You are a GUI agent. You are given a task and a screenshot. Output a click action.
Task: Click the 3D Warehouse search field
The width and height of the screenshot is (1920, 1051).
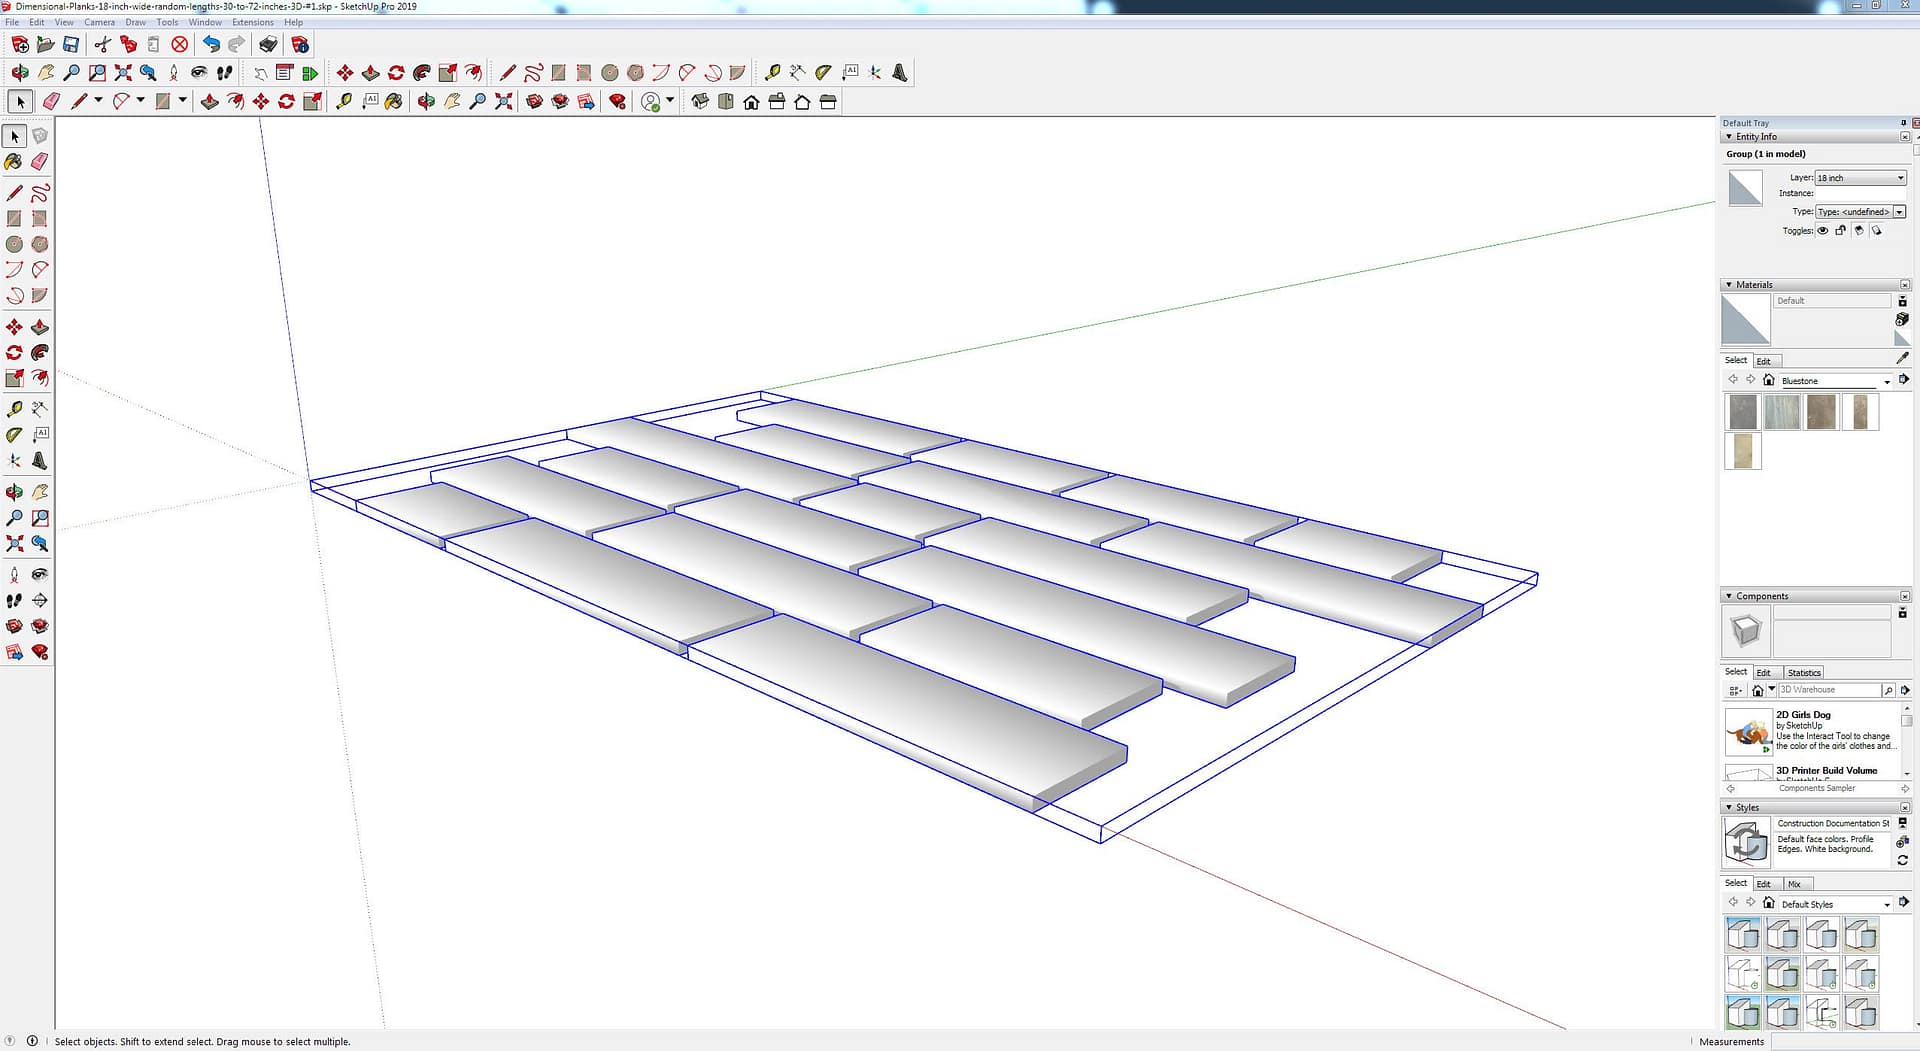[1828, 690]
